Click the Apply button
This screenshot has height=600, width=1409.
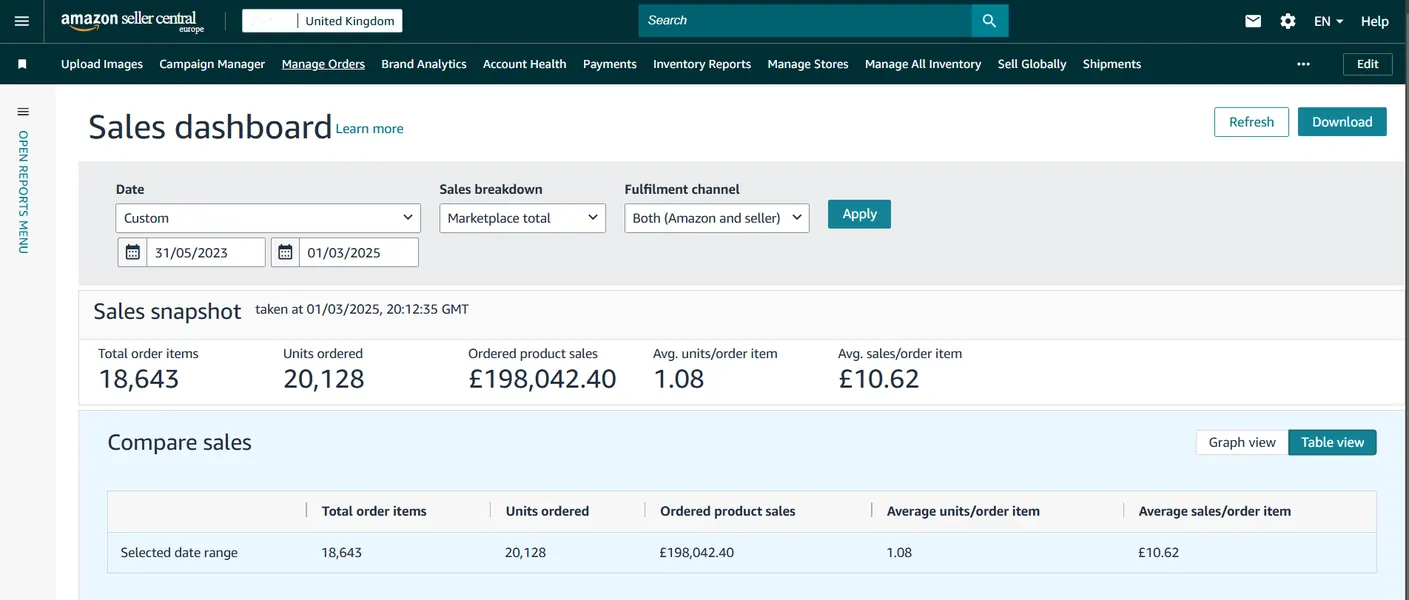(x=859, y=214)
